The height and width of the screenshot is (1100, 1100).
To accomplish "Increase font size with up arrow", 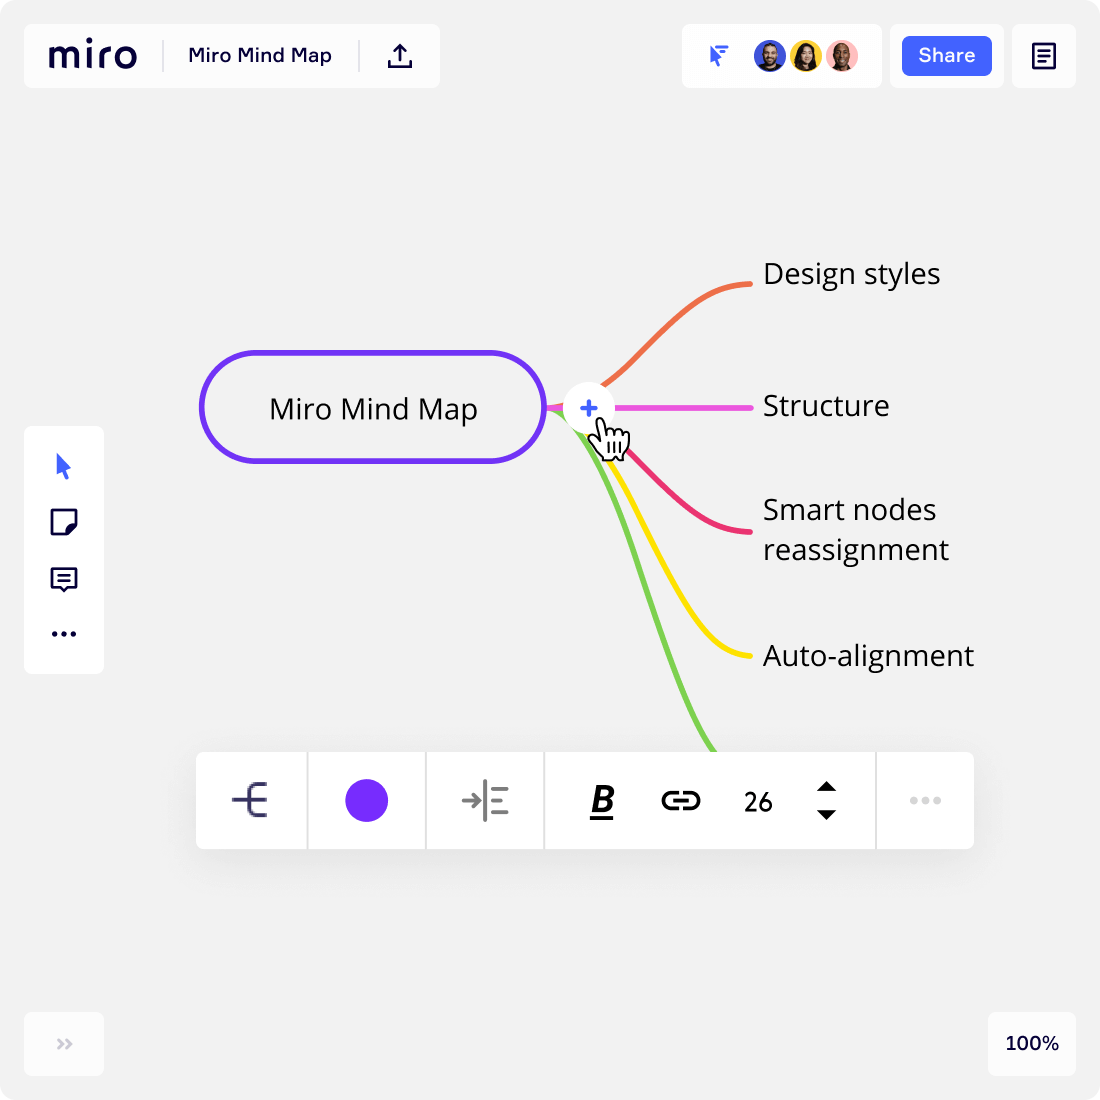I will point(826,786).
